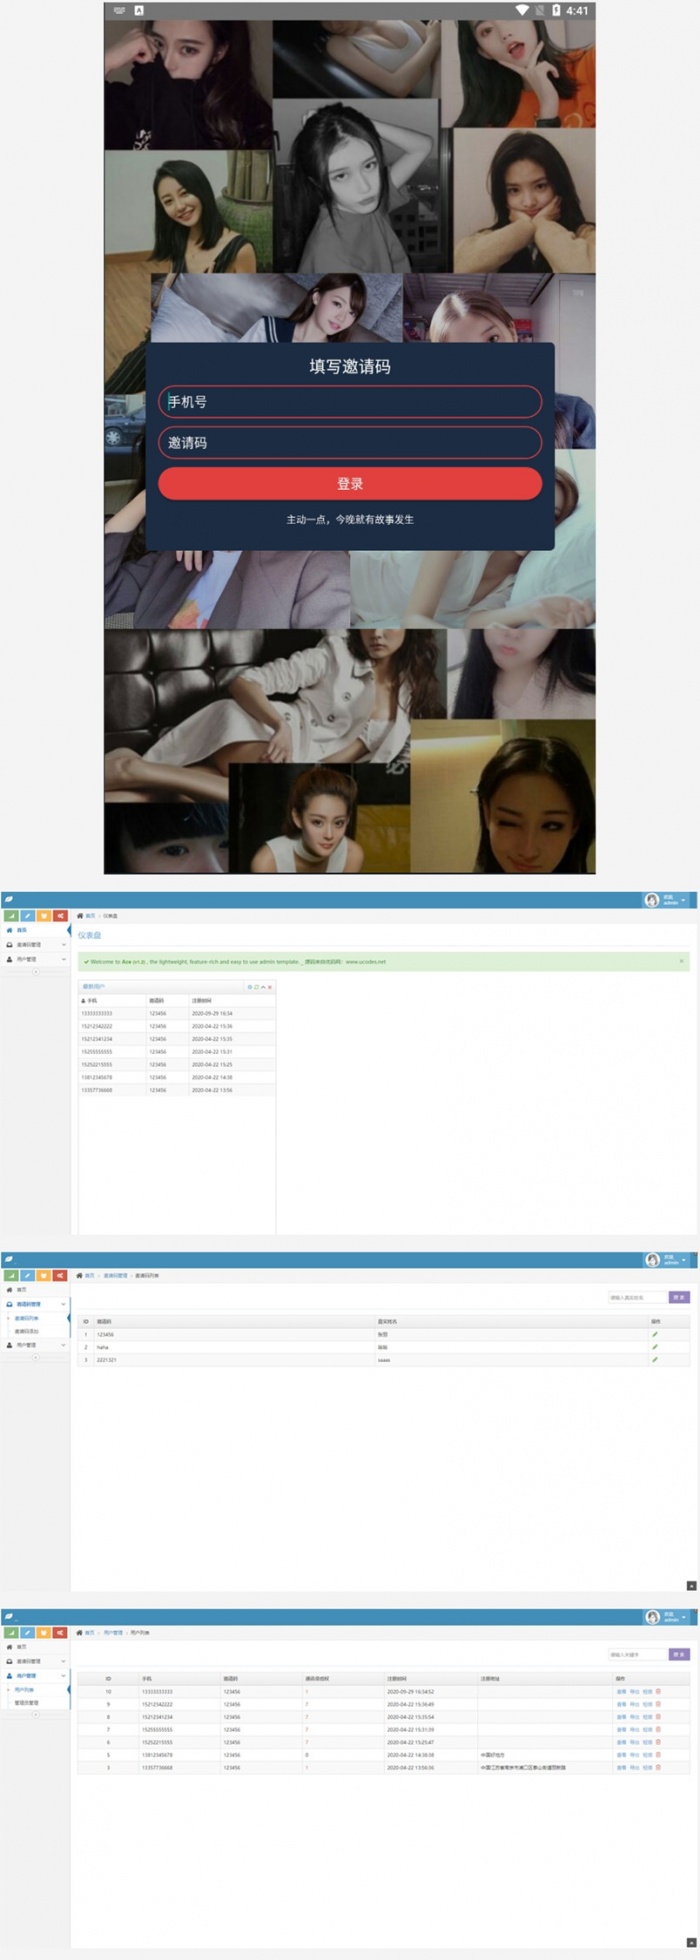Click blue pencil shortcut in dashboard panel
This screenshot has width=700, height=1960.
27,915
